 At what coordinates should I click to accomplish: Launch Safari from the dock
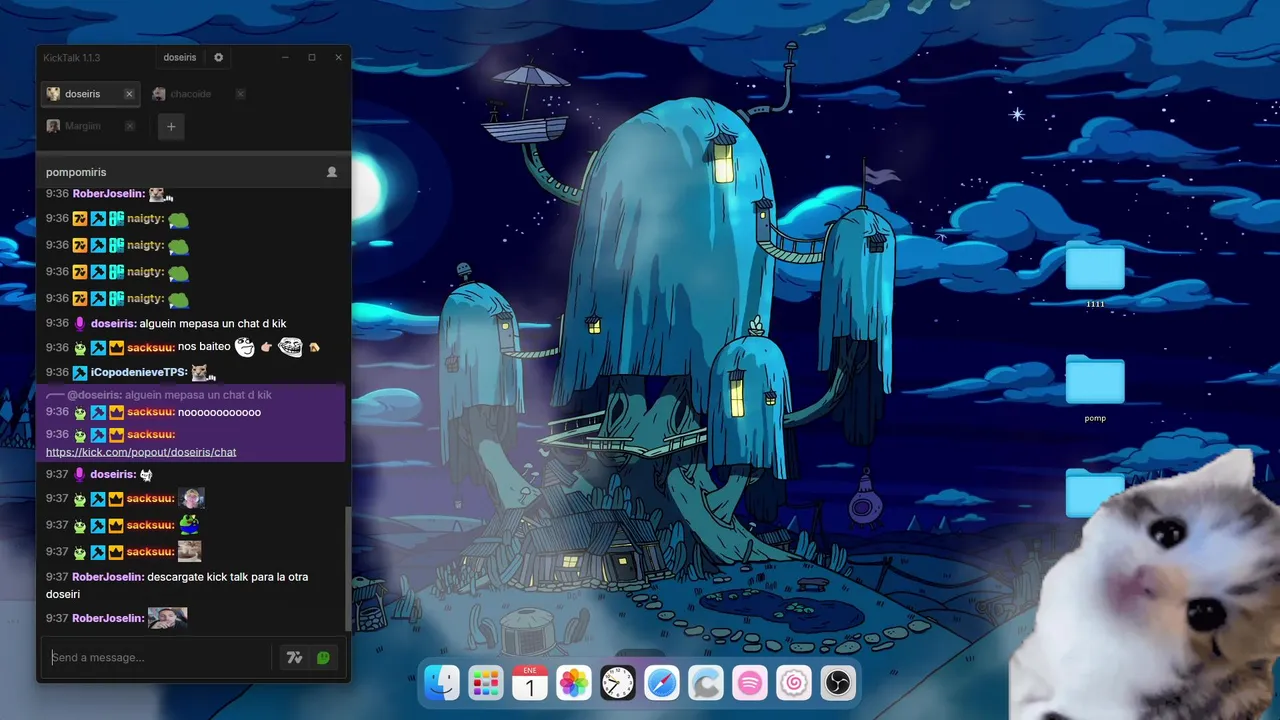coord(662,683)
